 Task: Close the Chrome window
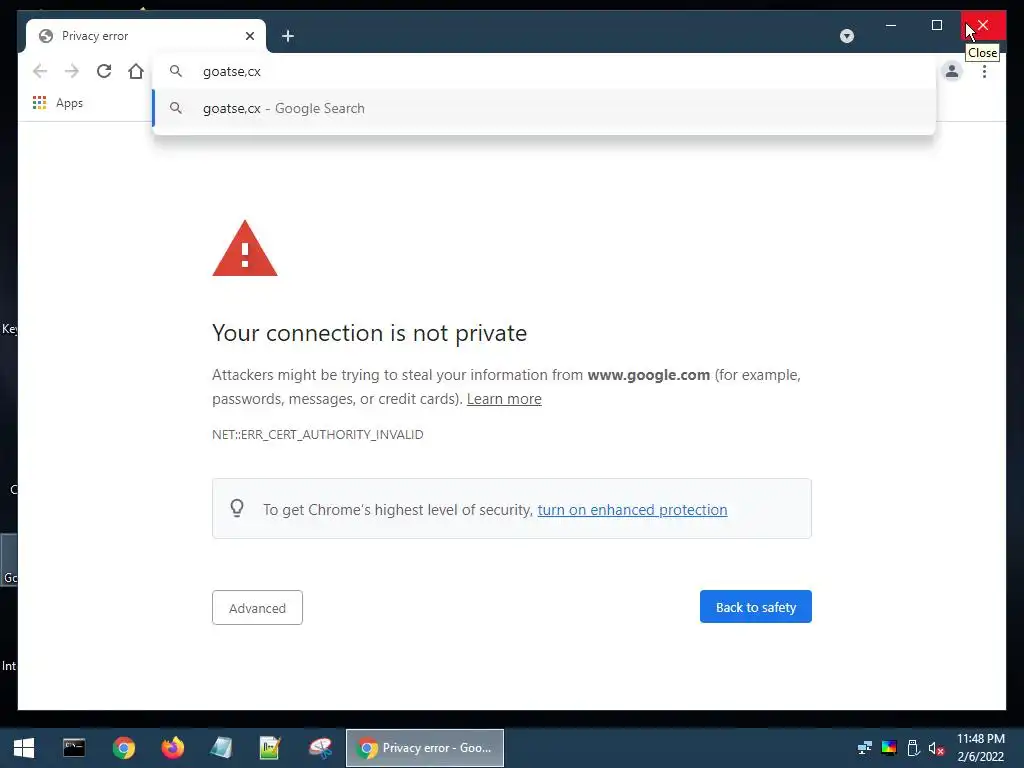click(x=983, y=25)
